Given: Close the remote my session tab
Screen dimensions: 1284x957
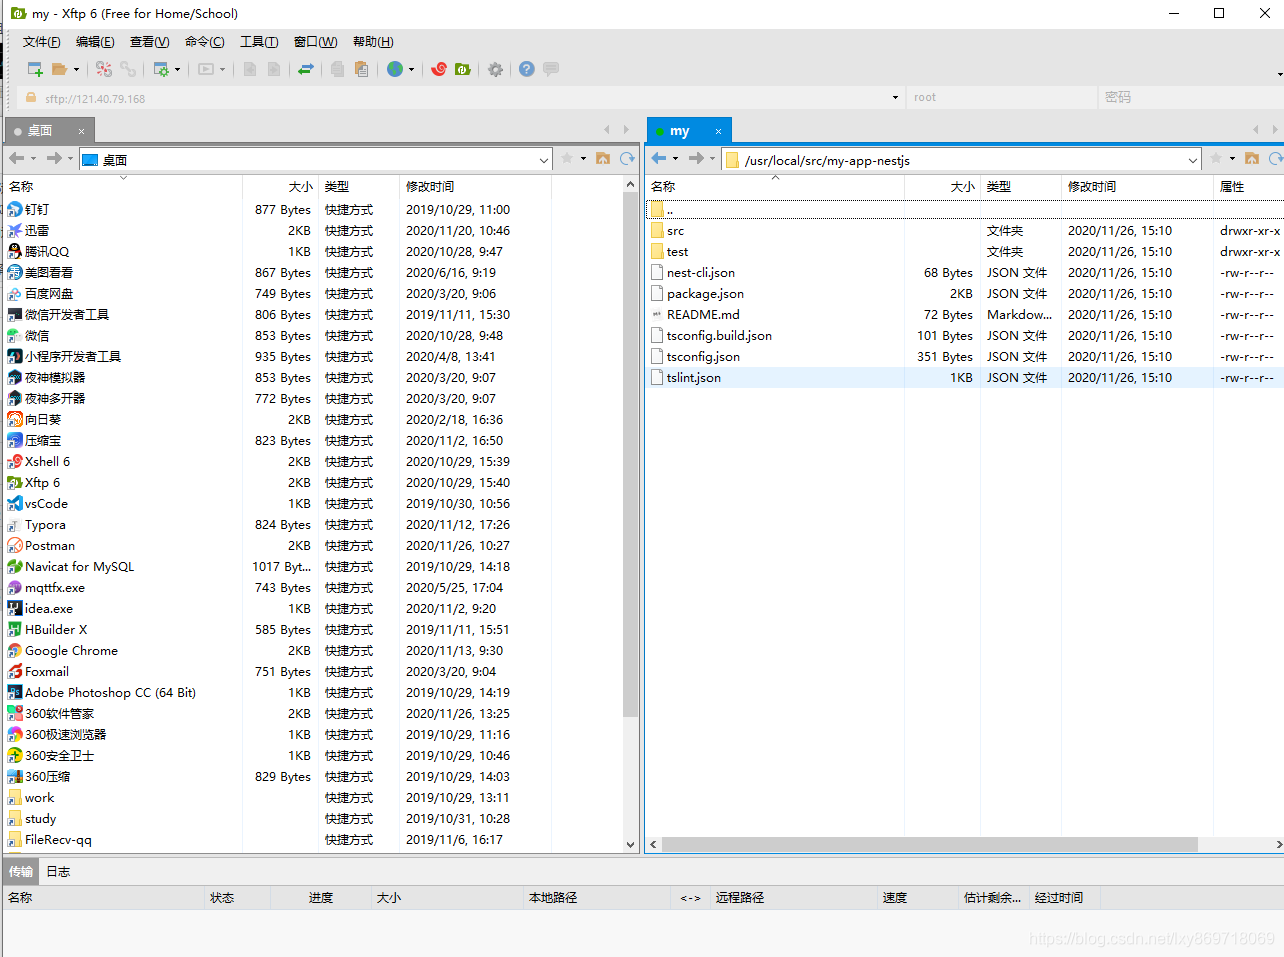Looking at the screenshot, I should pyautogui.click(x=718, y=131).
